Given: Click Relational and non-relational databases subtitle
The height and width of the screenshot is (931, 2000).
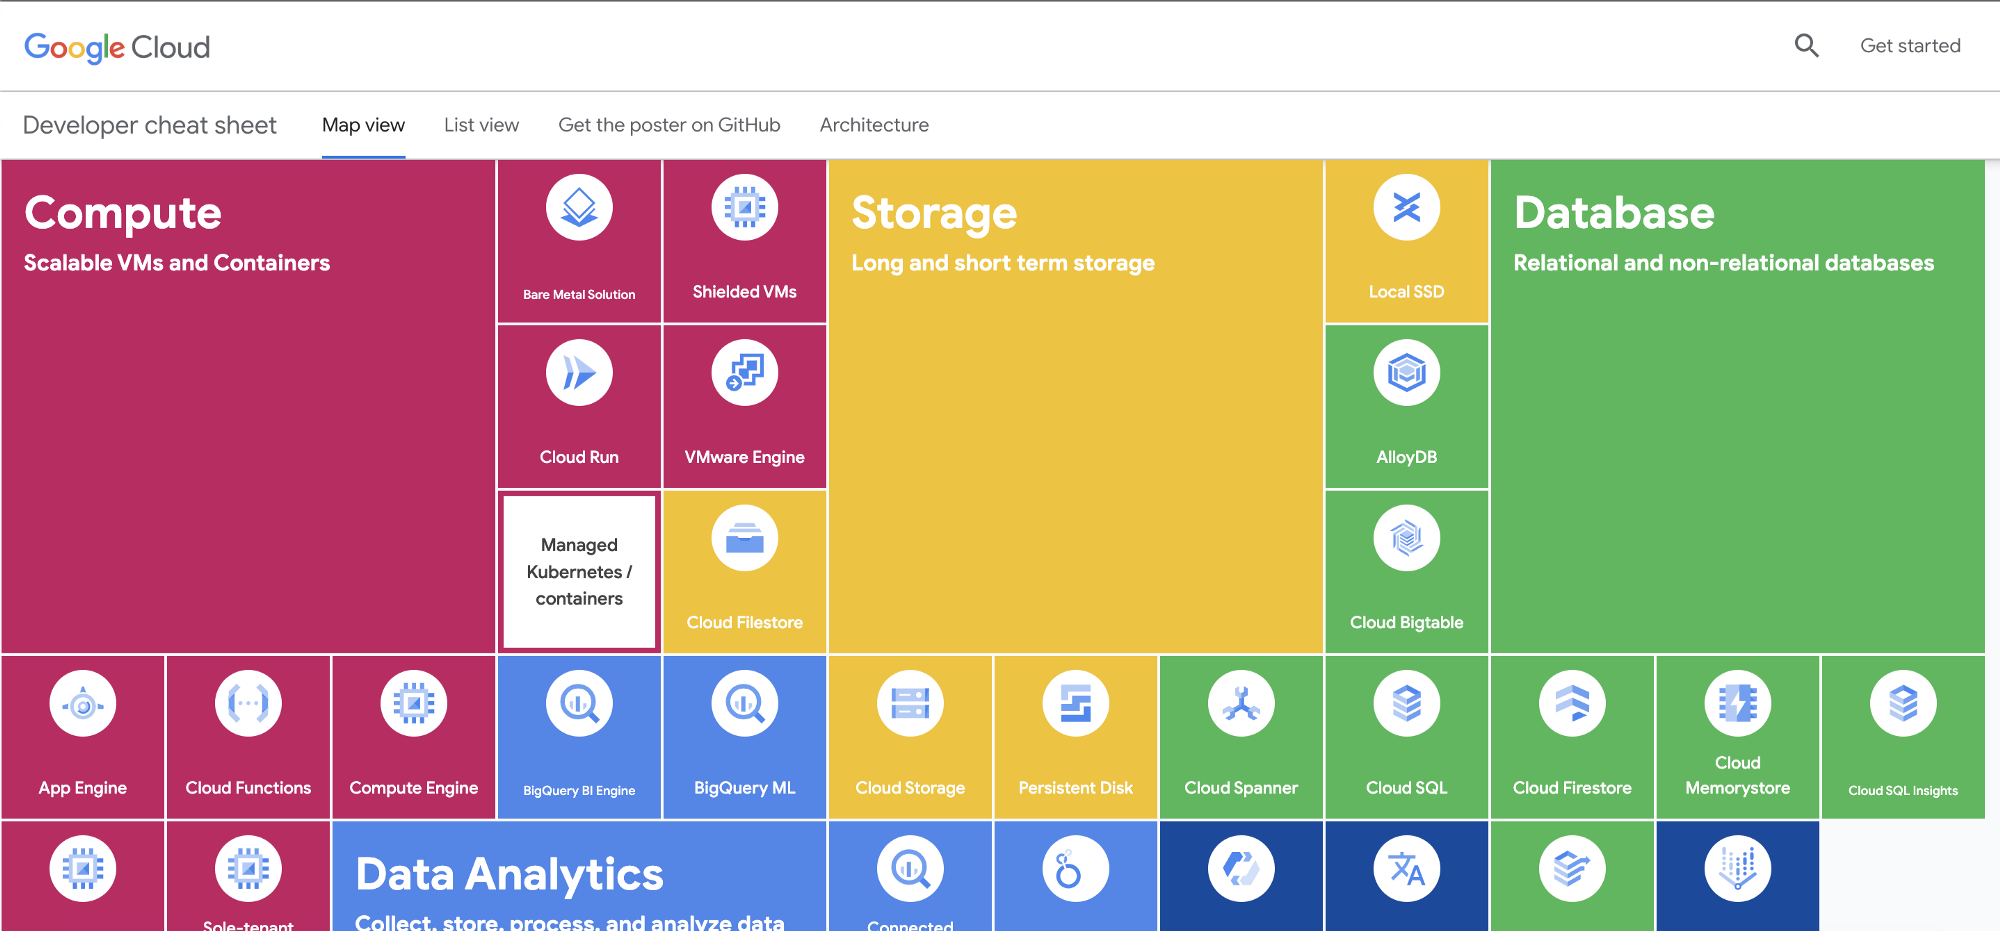Looking at the screenshot, I should pyautogui.click(x=1724, y=263).
